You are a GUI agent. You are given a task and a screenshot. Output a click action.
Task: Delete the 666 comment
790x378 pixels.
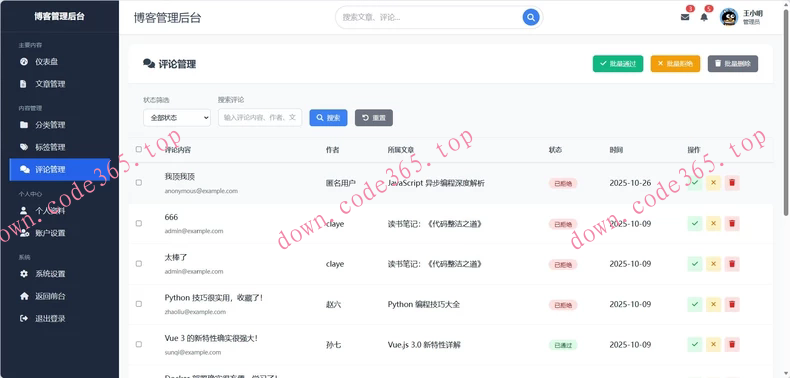click(732, 223)
